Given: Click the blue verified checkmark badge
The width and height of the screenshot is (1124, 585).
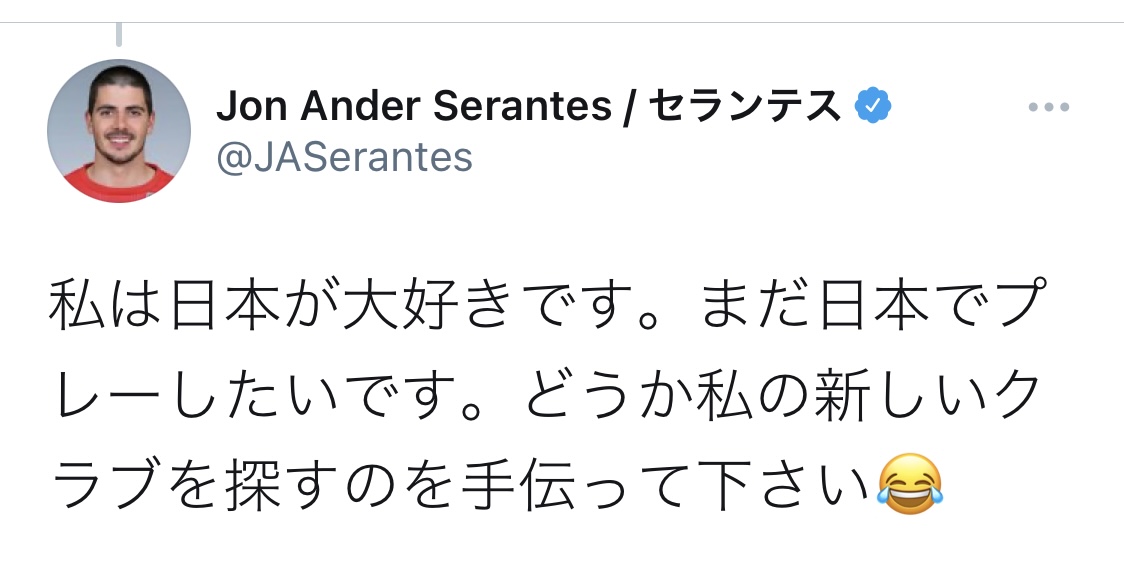Looking at the screenshot, I should (x=872, y=106).
